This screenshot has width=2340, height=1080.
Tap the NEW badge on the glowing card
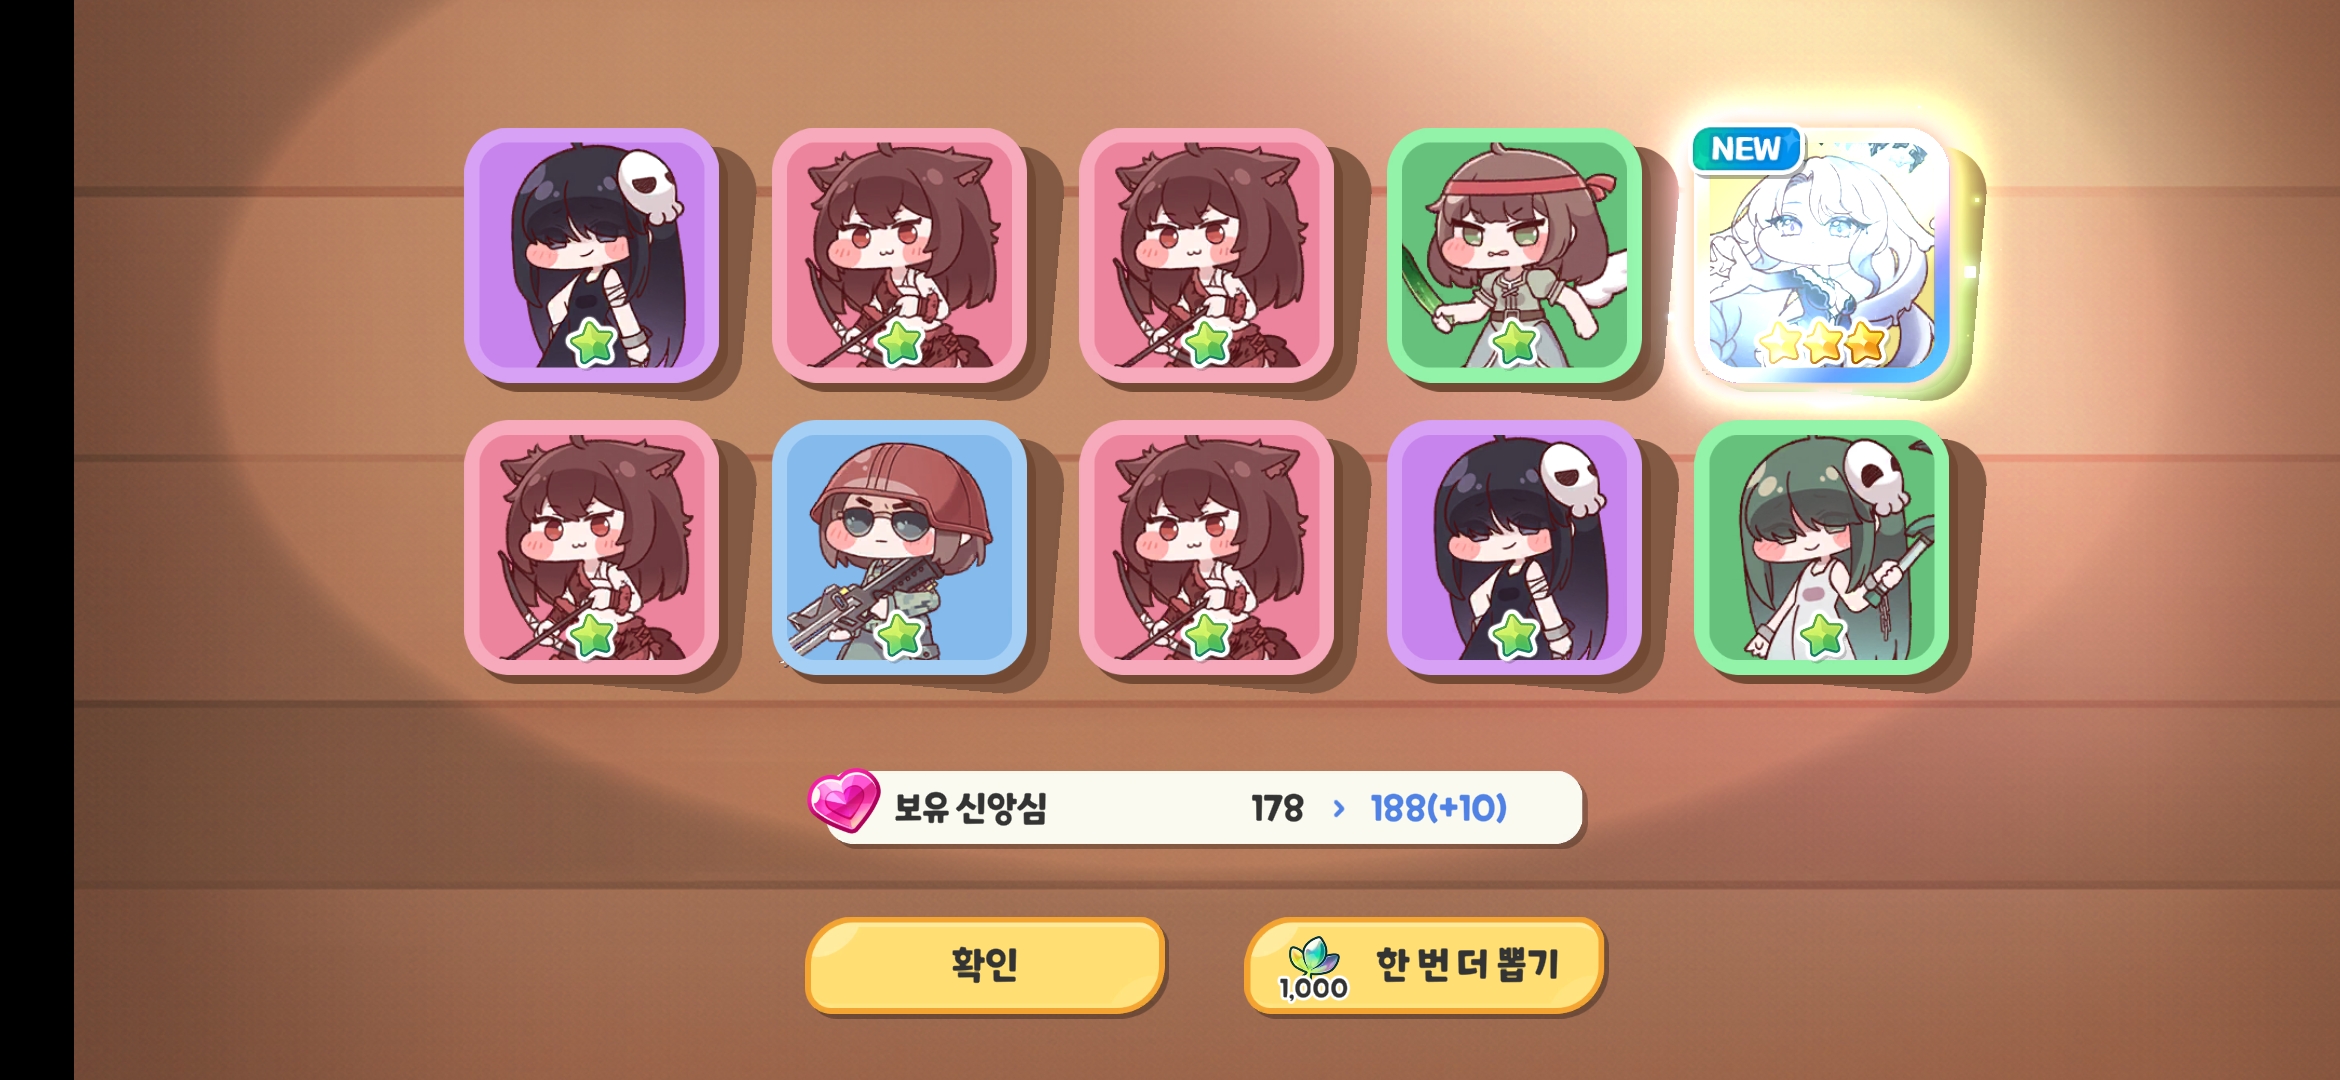pyautogui.click(x=1746, y=149)
